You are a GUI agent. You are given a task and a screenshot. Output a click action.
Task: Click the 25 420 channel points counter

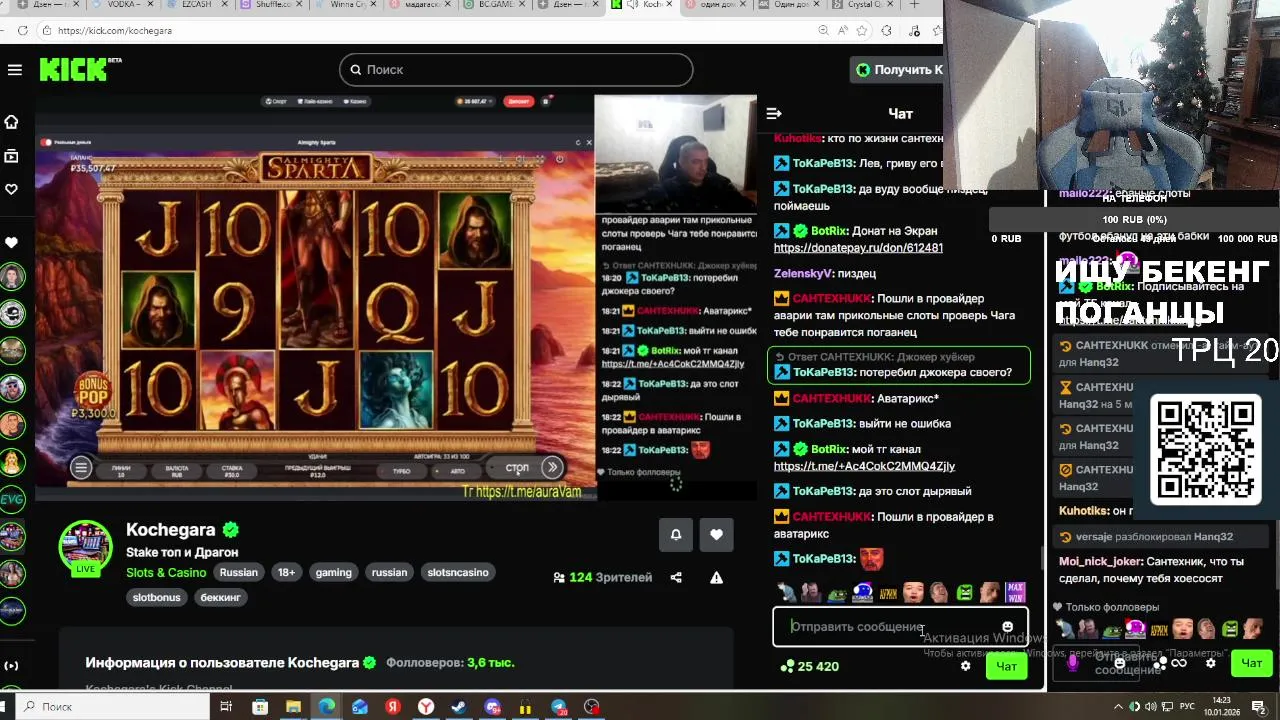pos(809,666)
